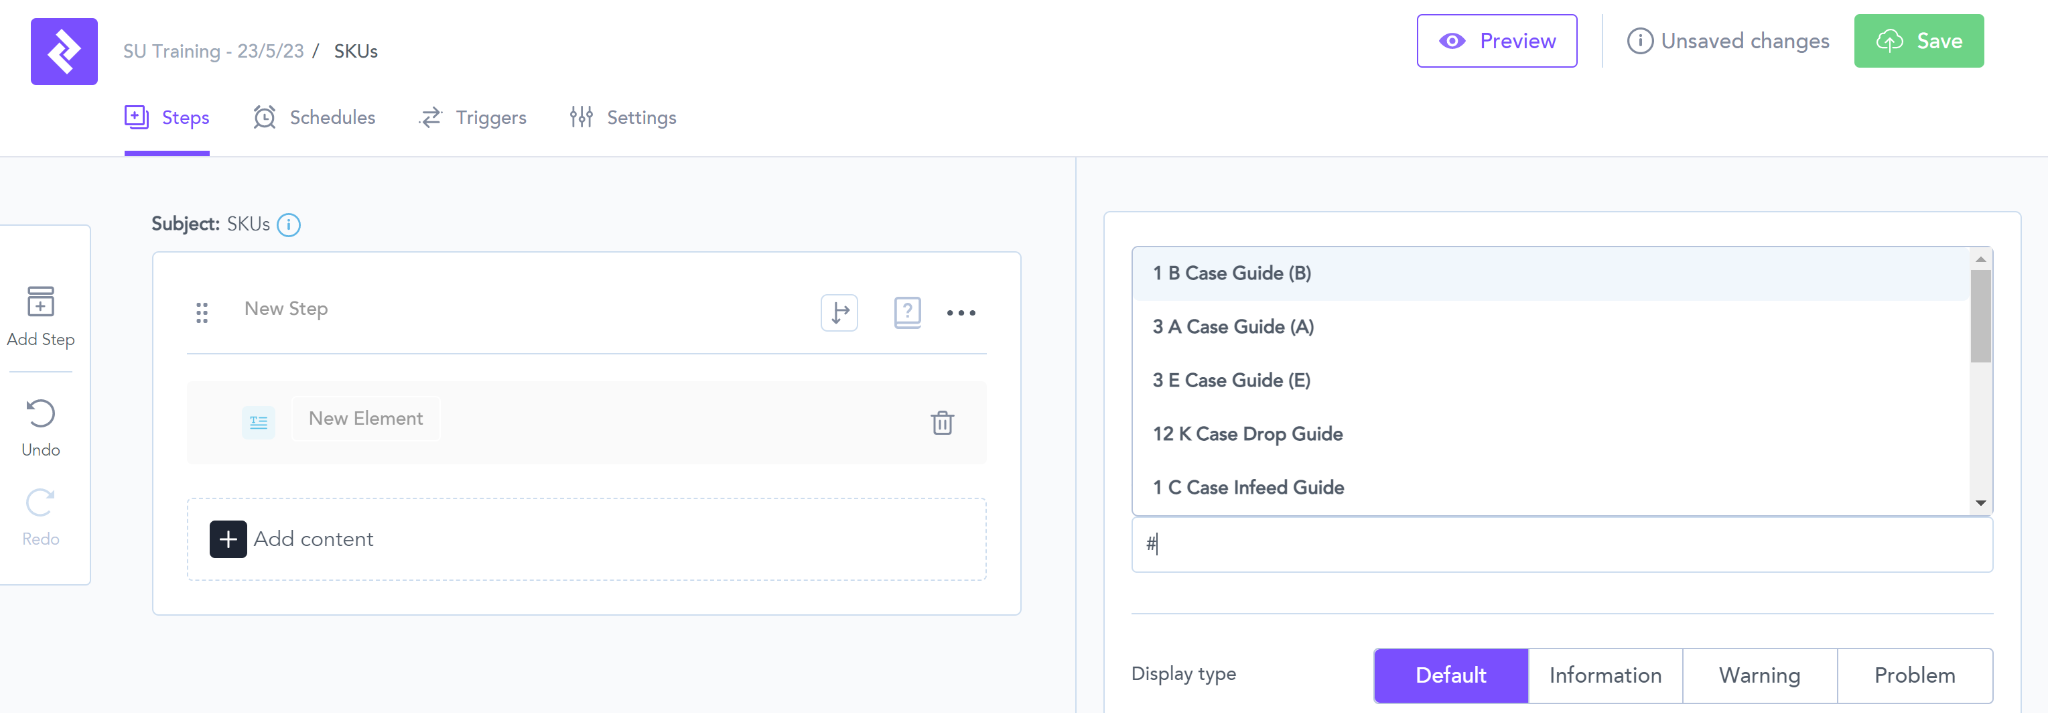Pick '3 A Case Guide (A)' suggestion

point(1233,327)
